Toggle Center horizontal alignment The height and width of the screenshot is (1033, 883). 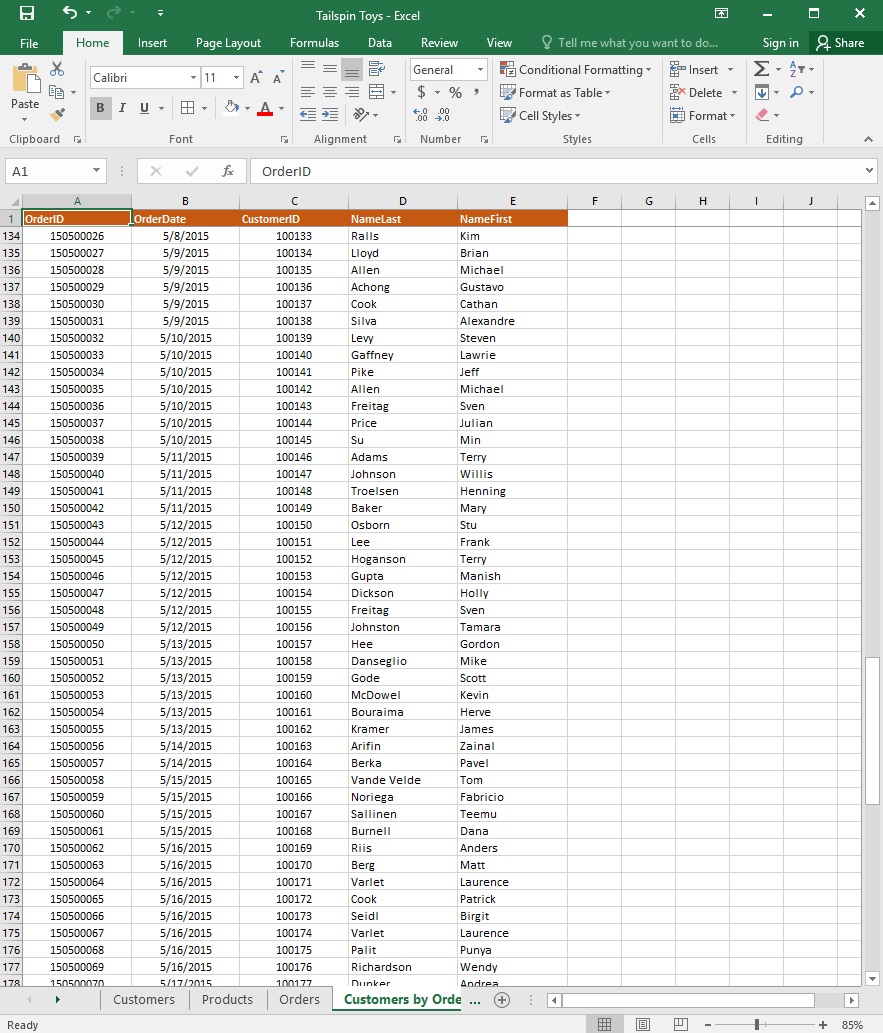tap(330, 92)
